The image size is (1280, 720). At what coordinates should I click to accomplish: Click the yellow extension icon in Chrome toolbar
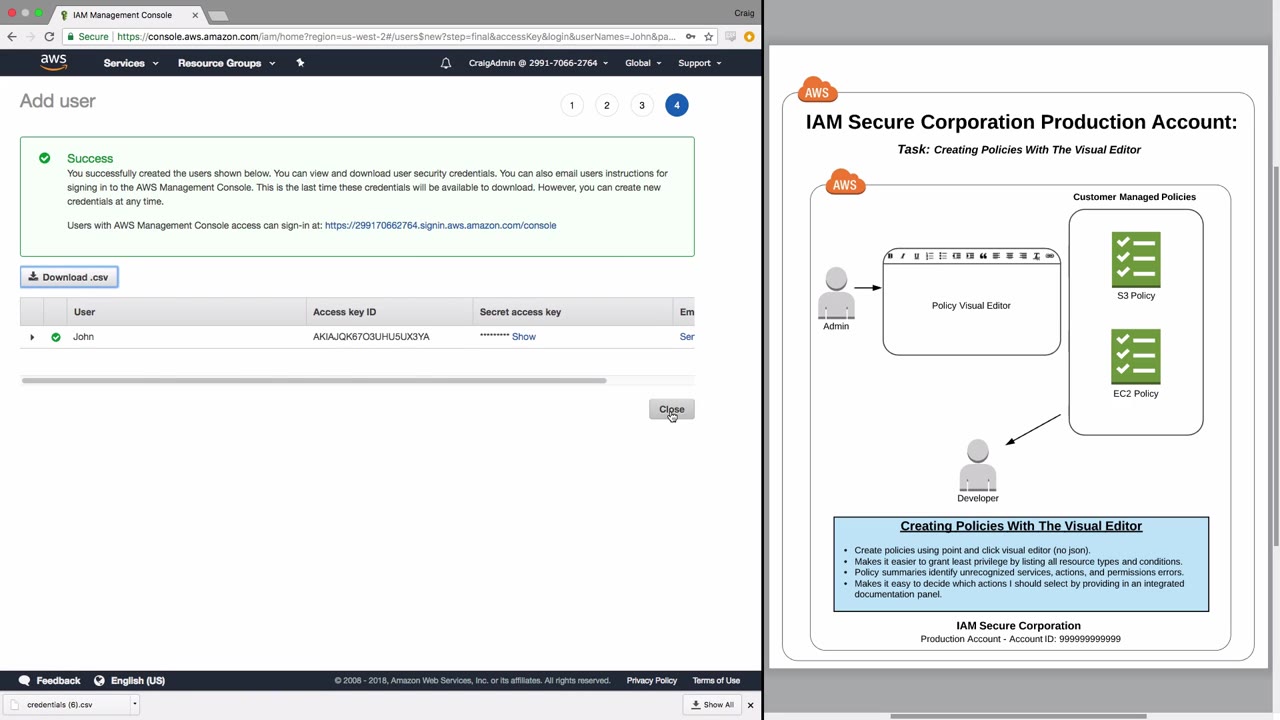[x=749, y=37]
